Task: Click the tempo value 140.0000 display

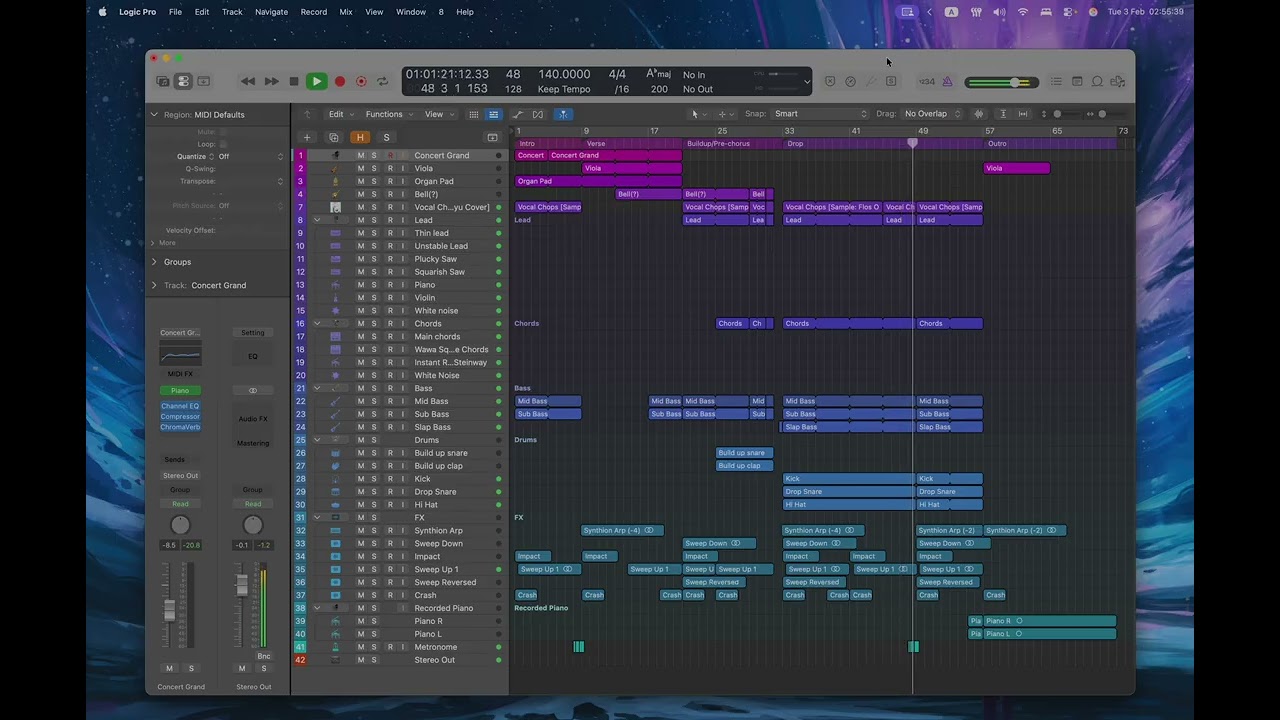Action: tap(564, 74)
